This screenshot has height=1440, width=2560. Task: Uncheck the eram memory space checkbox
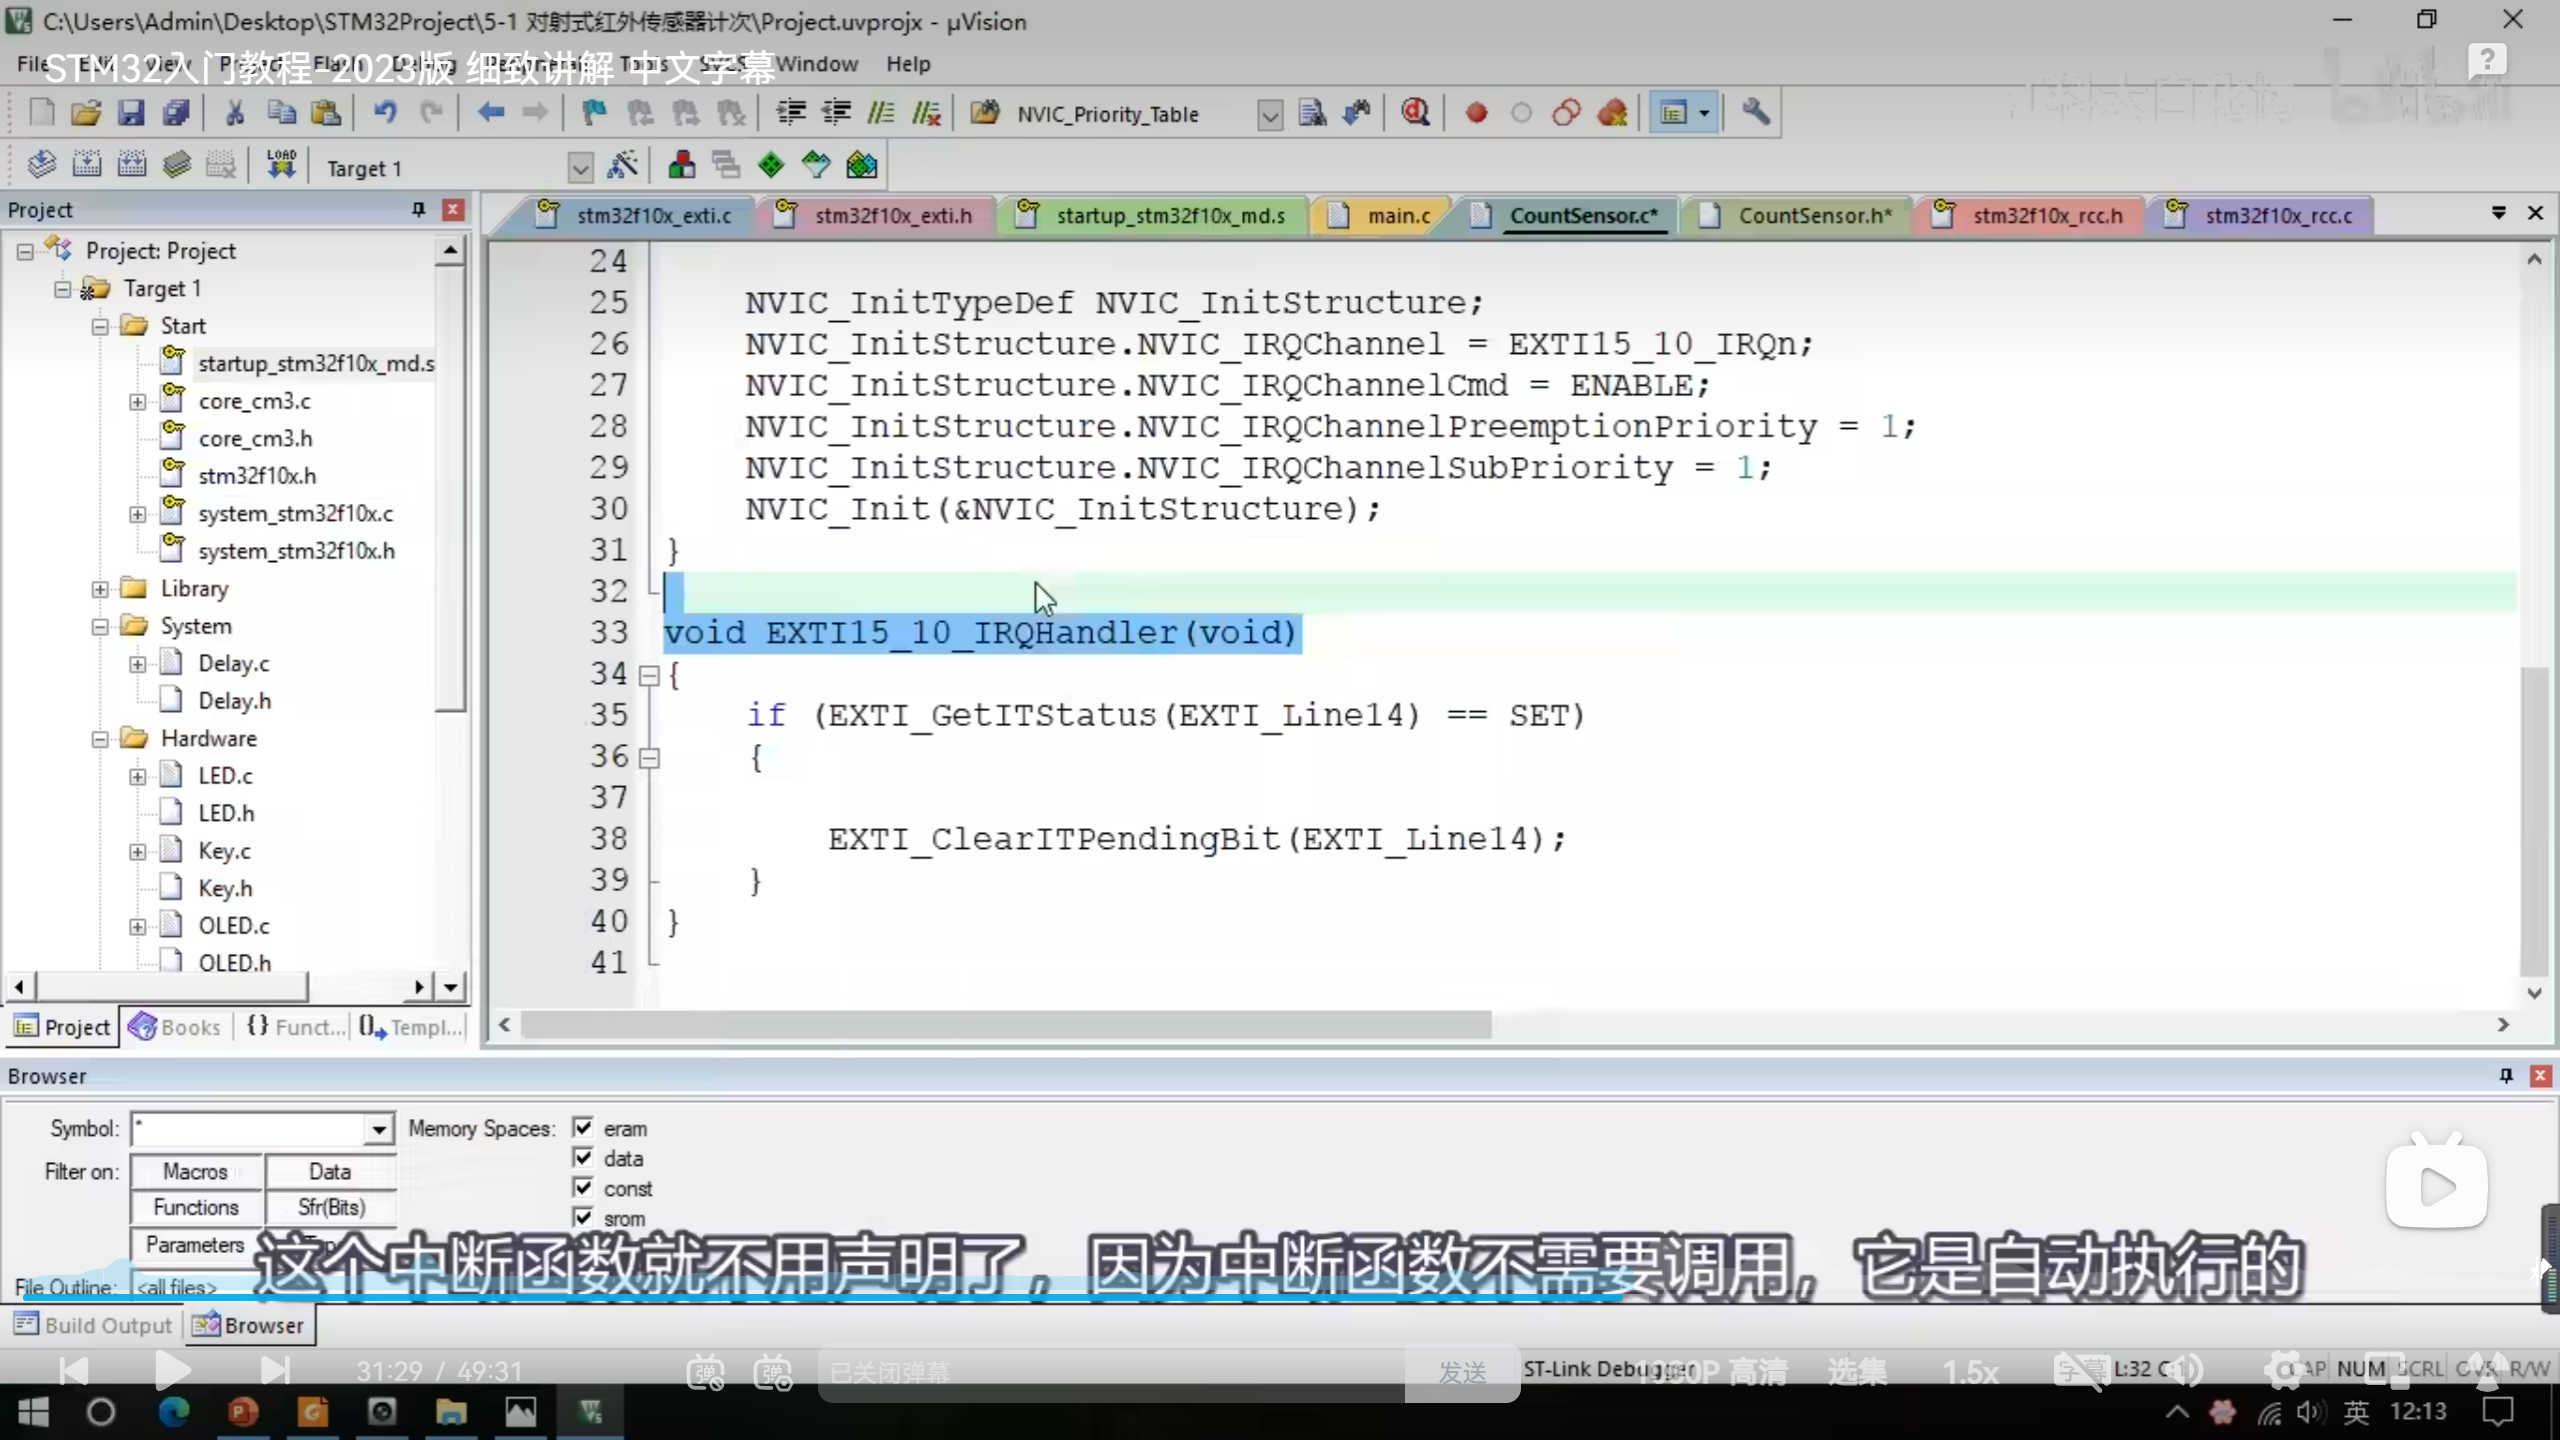click(583, 1128)
